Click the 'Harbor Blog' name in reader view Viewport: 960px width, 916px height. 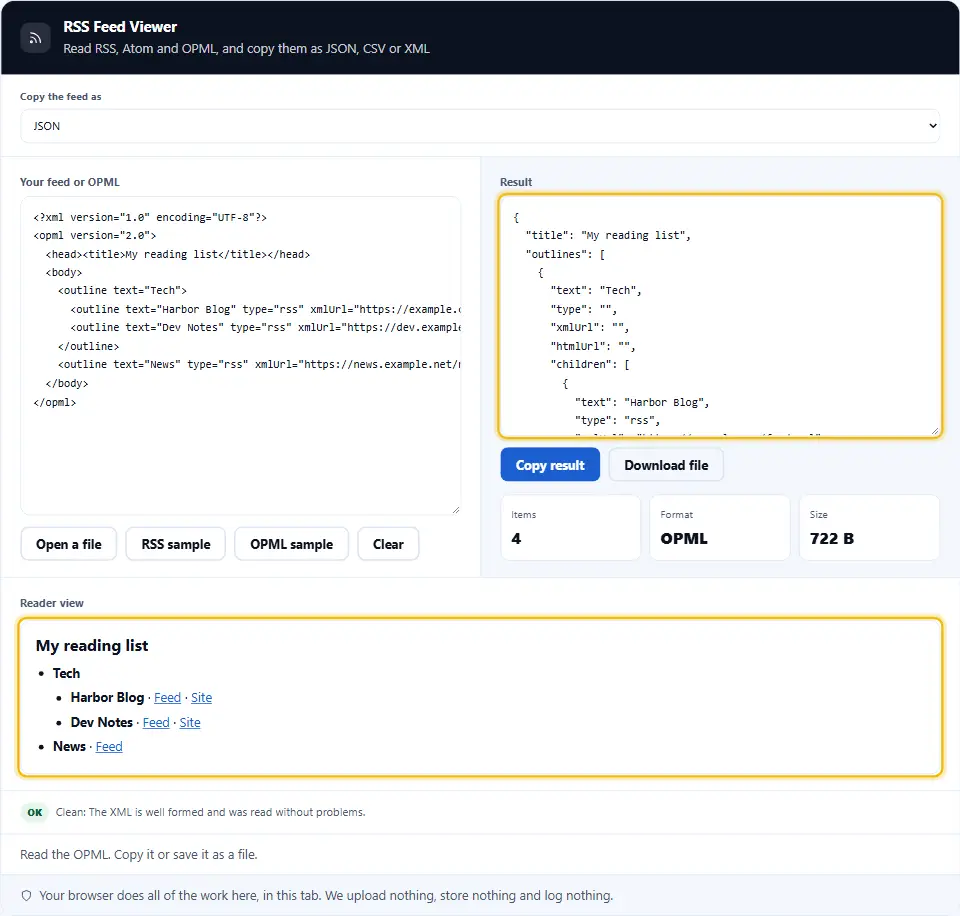coord(107,697)
